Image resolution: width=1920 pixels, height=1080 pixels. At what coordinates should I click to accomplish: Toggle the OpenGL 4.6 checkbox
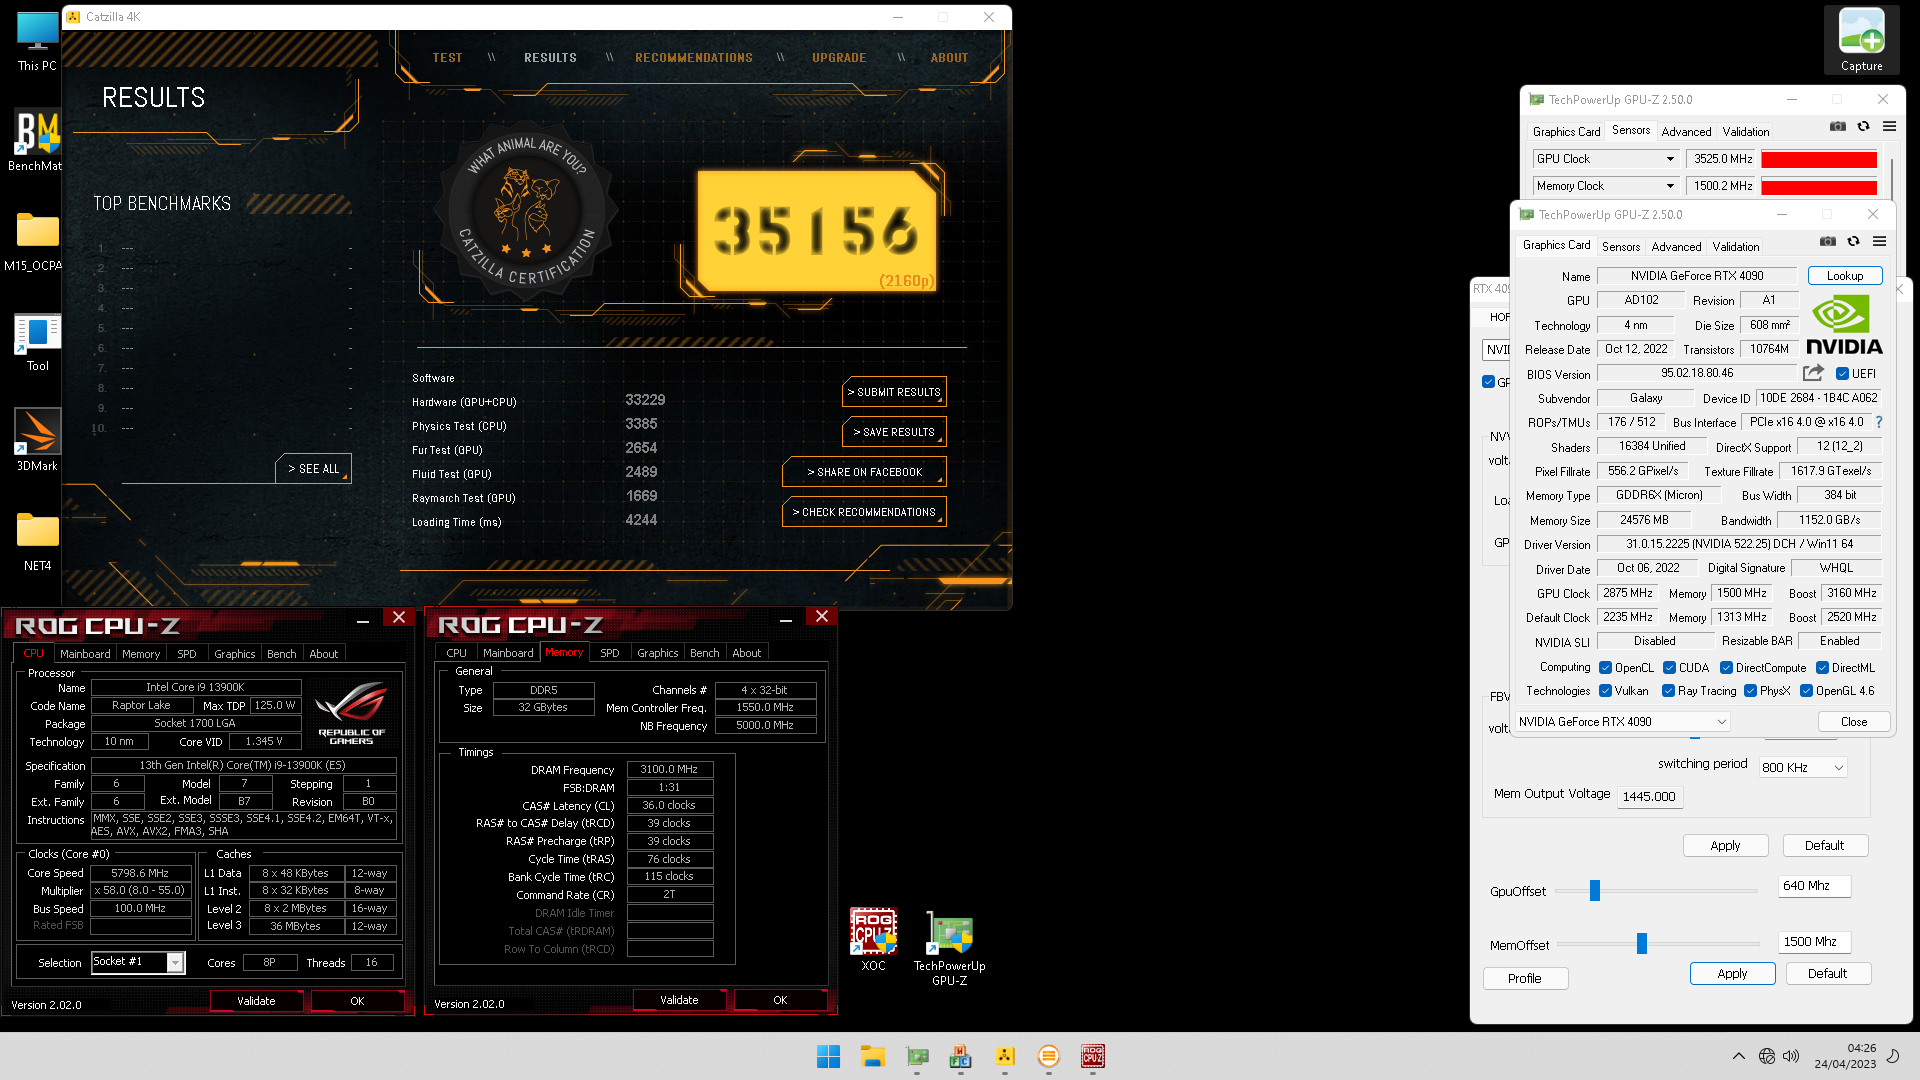pyautogui.click(x=1806, y=691)
